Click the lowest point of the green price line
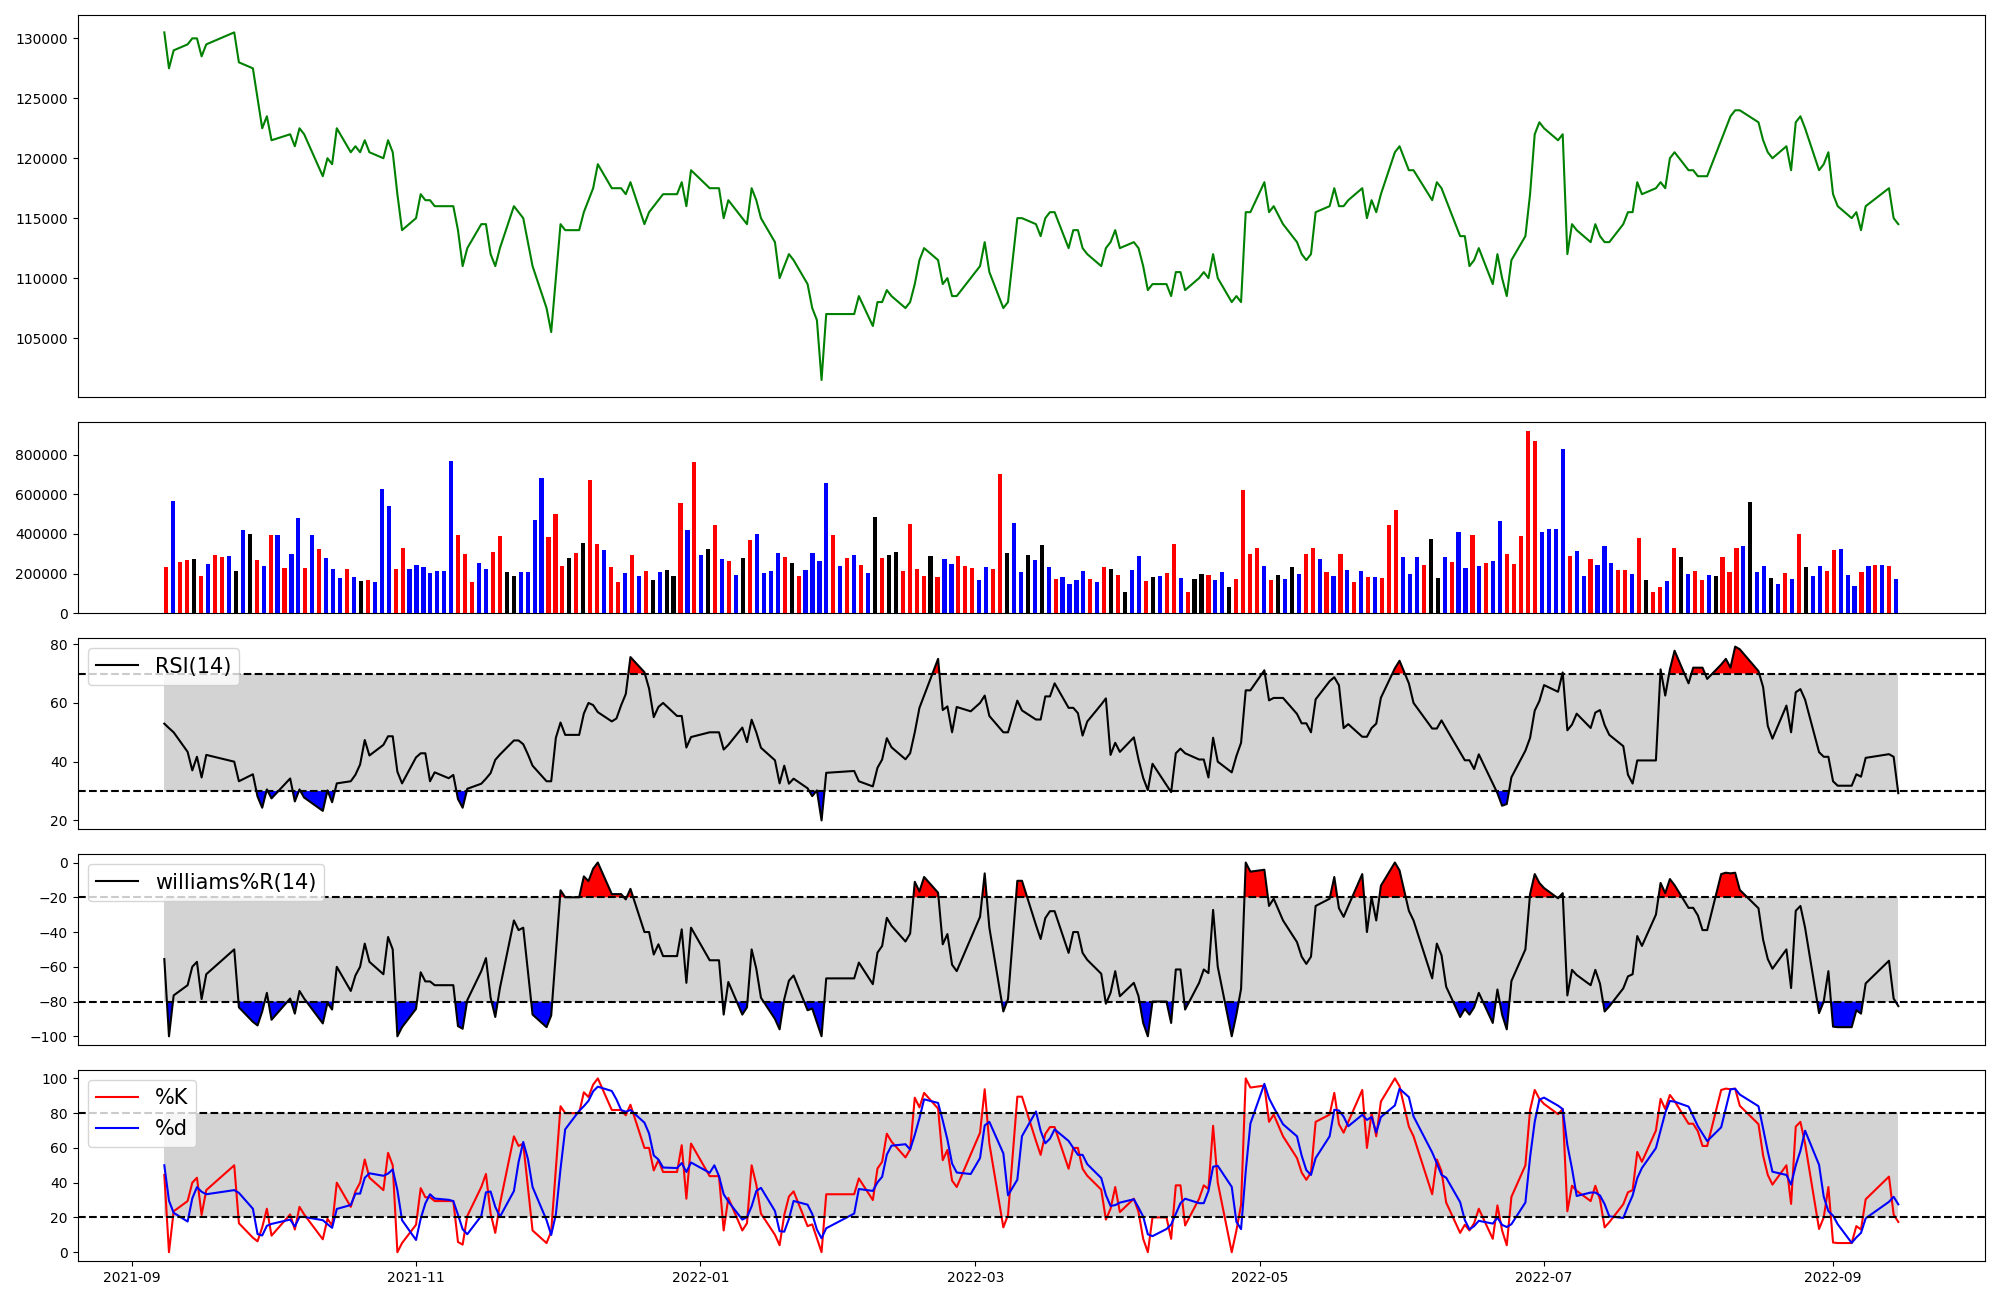Image resolution: width=2000 pixels, height=1300 pixels. [x=822, y=379]
